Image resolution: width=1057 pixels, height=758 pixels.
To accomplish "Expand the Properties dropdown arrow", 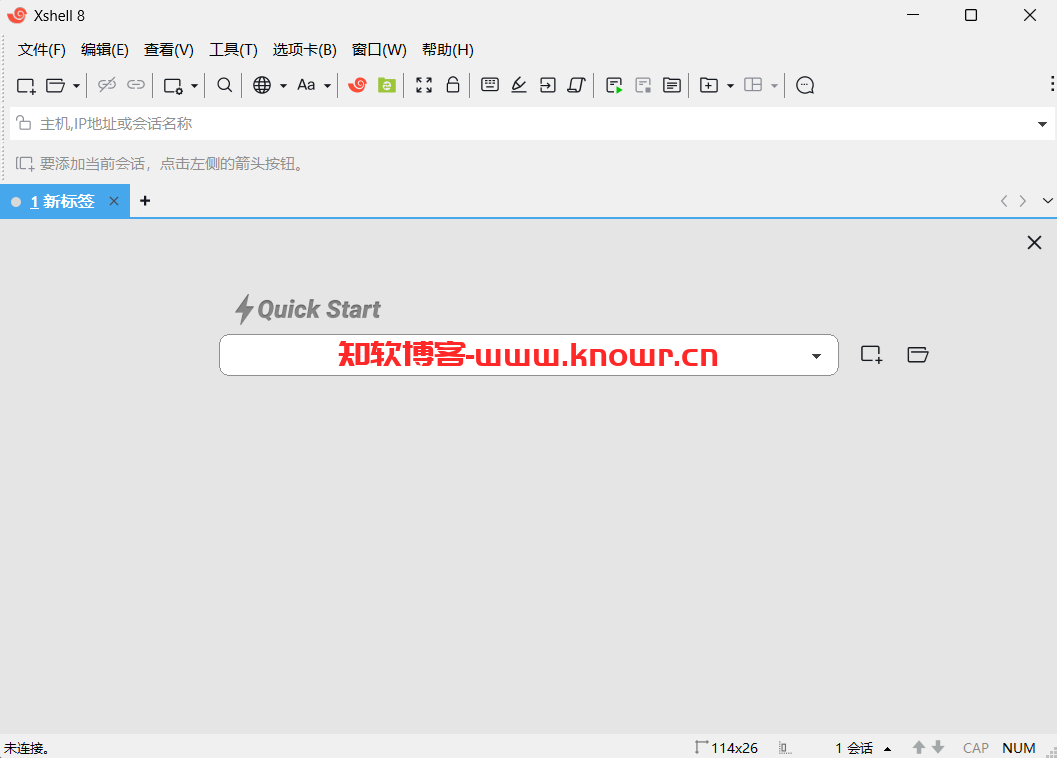I will [194, 86].
